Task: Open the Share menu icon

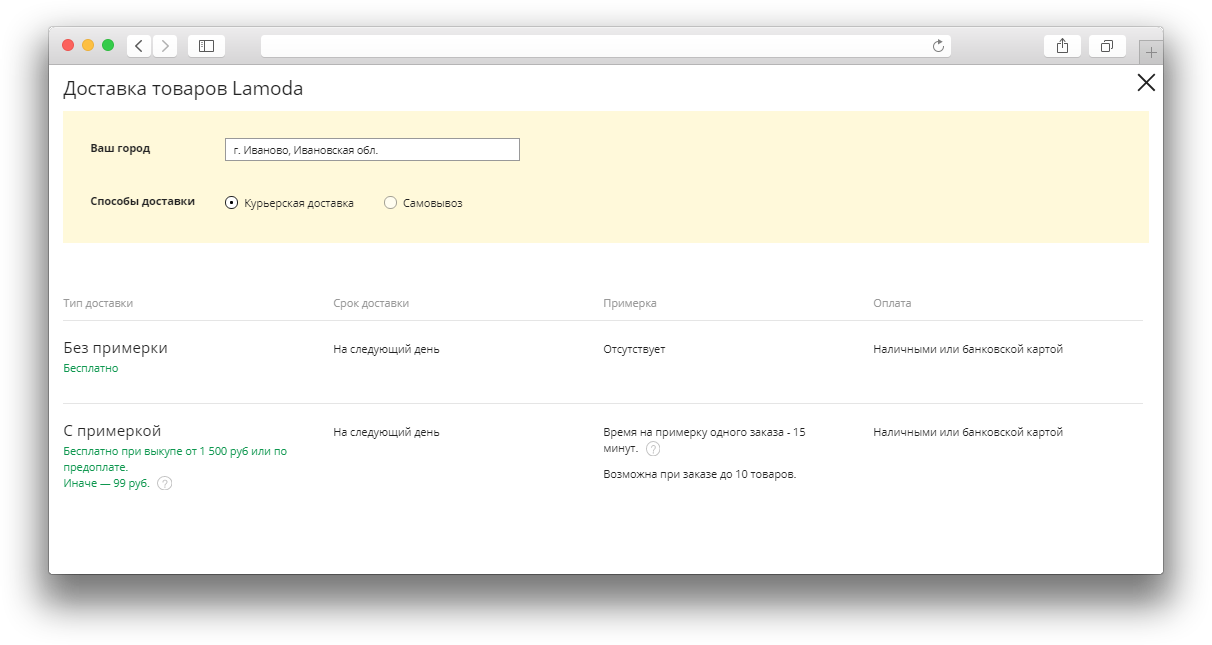Action: click(1062, 46)
